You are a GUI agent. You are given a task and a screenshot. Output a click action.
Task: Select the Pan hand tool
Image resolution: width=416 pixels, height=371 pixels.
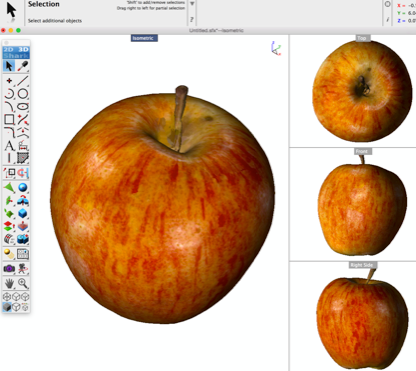coord(9,283)
